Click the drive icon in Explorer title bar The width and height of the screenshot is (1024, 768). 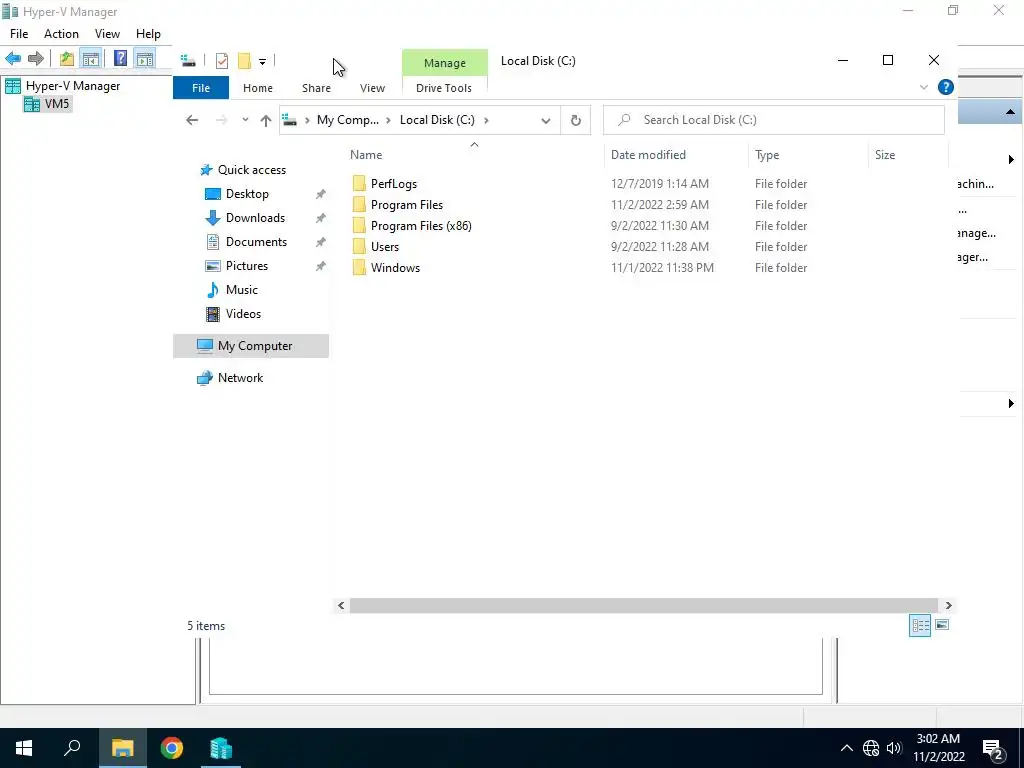[188, 61]
